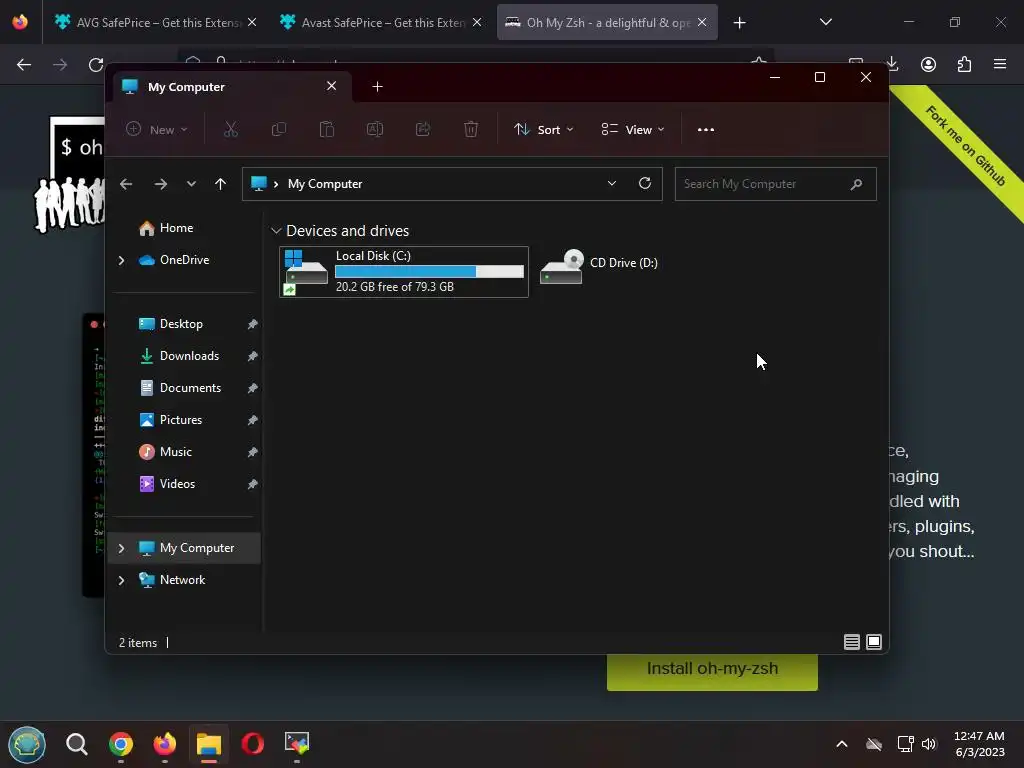Open recent locations chevron dropdown

(191, 184)
